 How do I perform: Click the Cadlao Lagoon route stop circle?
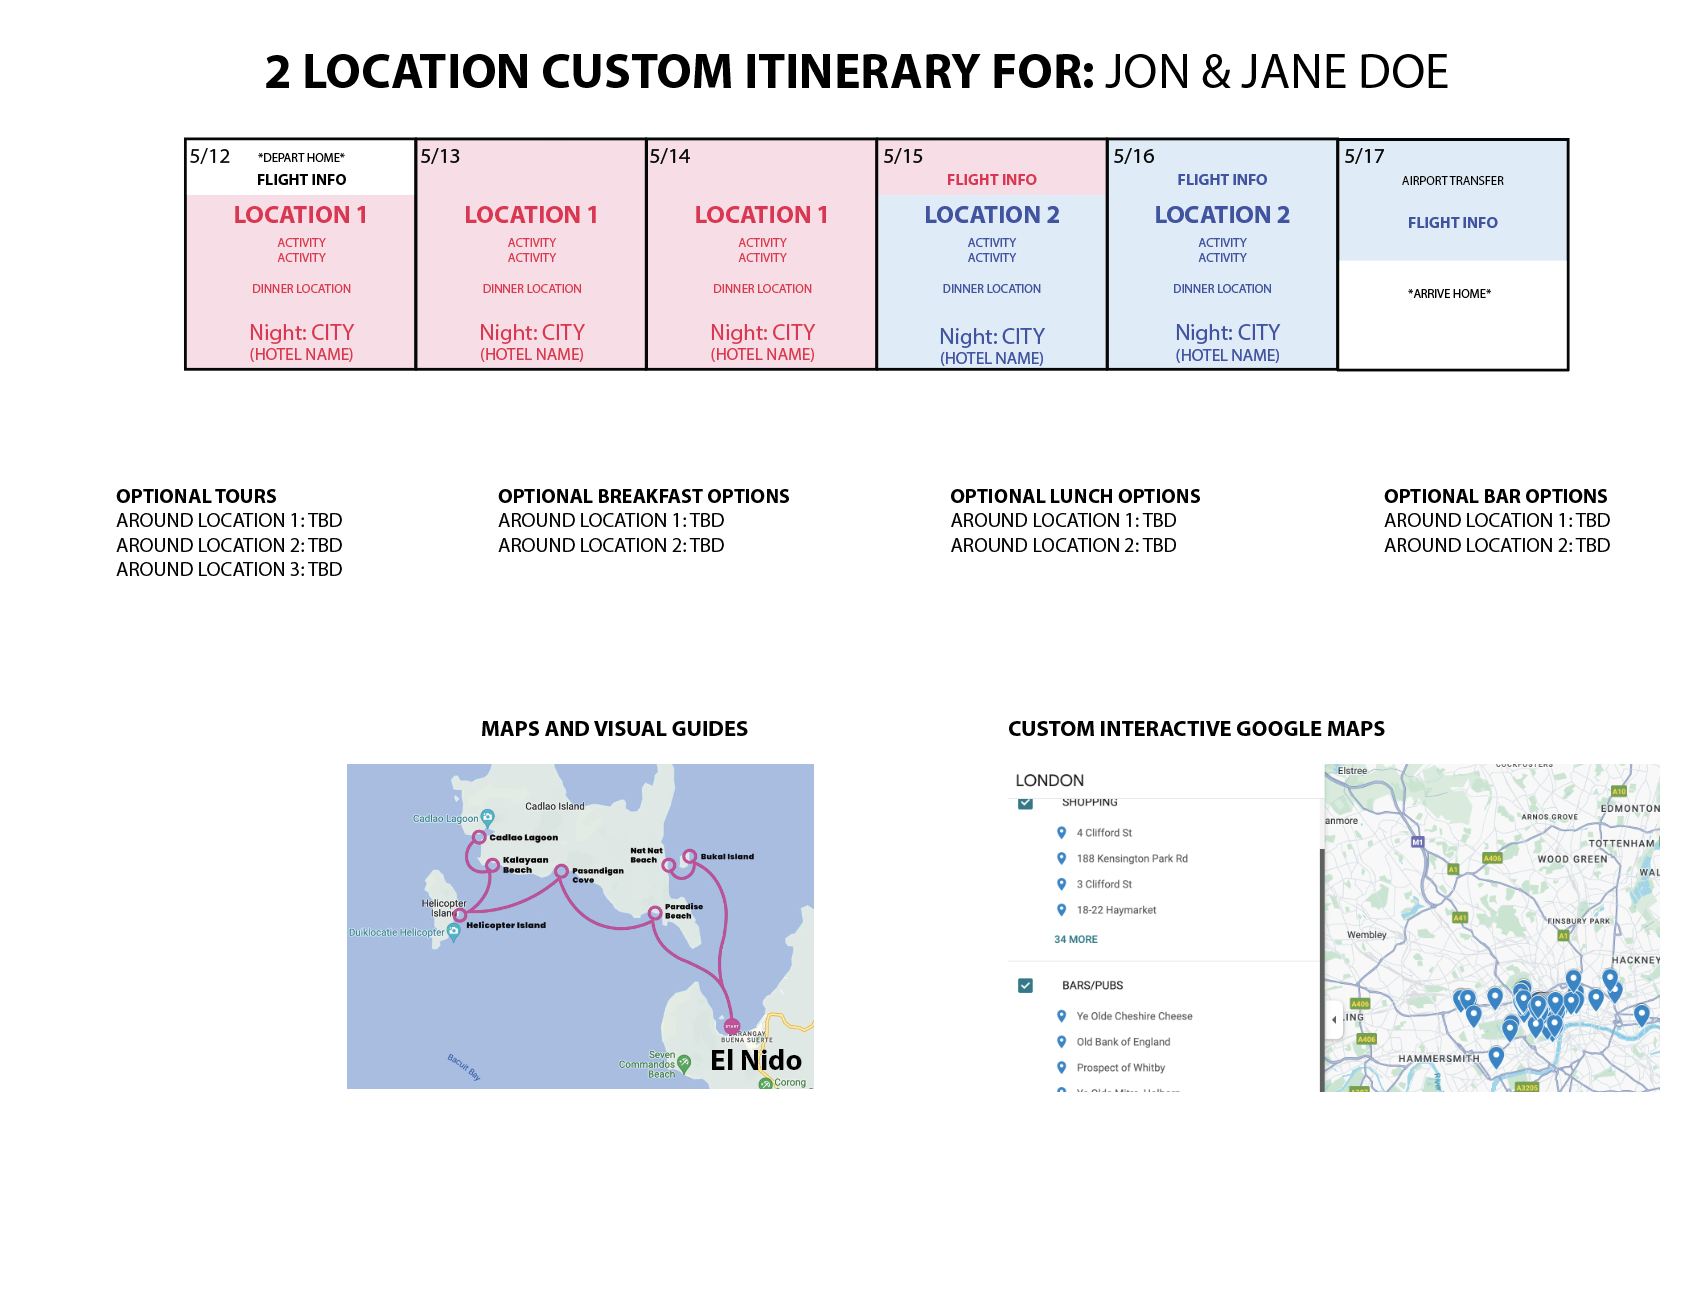[479, 837]
